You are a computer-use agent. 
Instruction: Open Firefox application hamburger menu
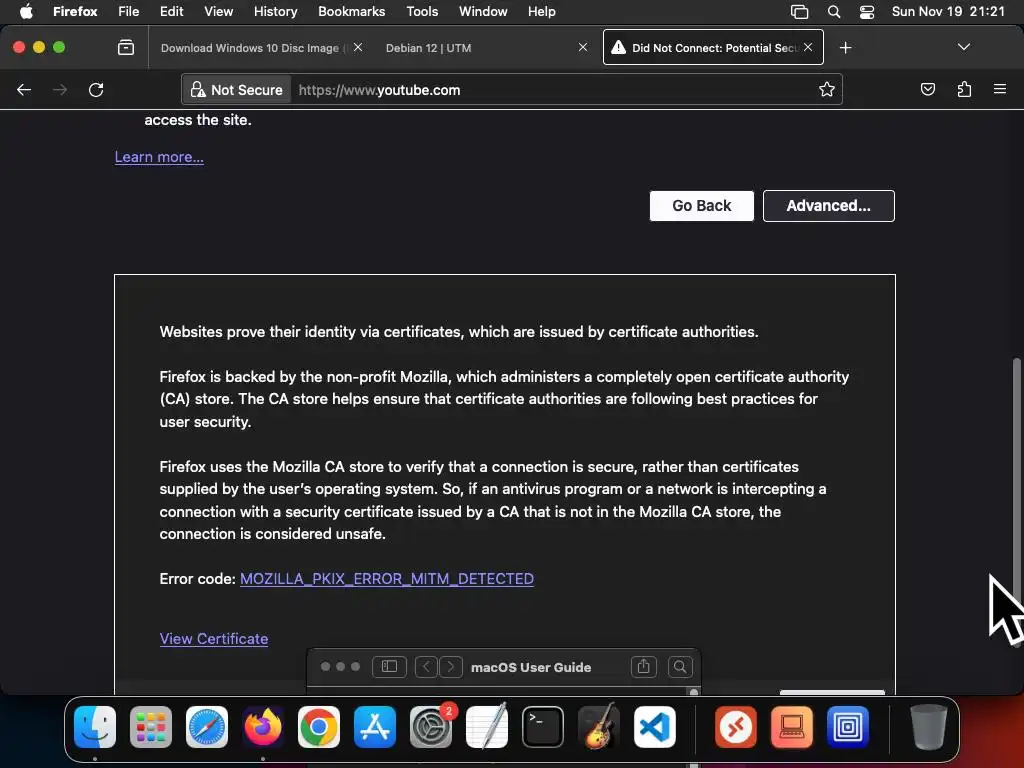click(1000, 89)
